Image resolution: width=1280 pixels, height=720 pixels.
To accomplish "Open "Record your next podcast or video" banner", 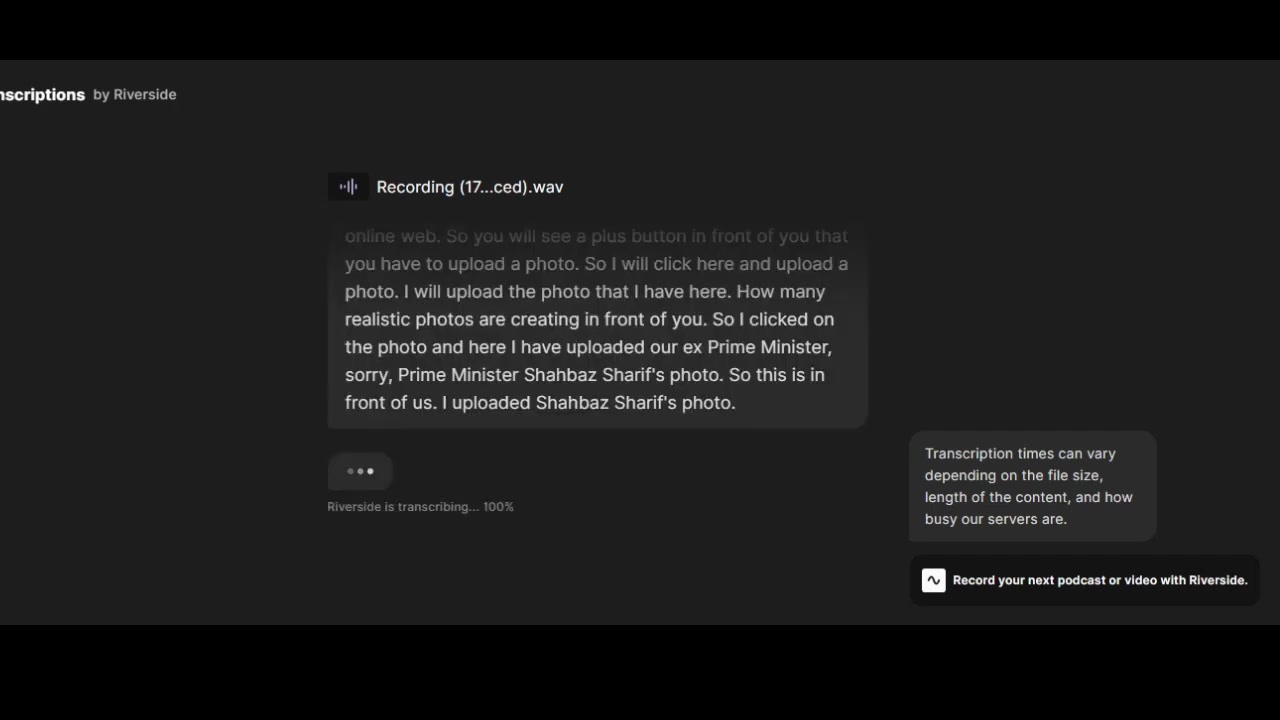I will 1085,580.
